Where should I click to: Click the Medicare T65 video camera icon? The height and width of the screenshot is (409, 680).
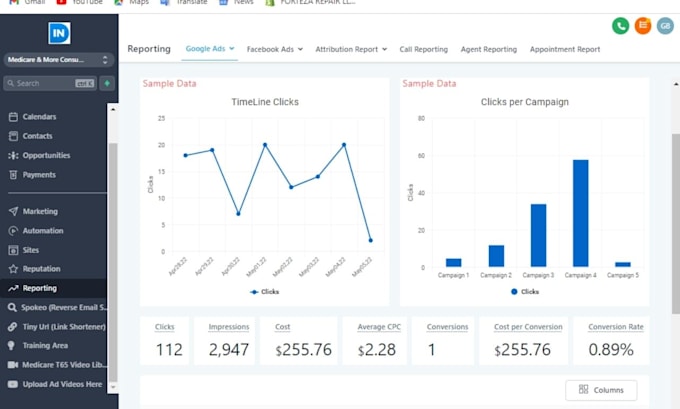coord(13,365)
